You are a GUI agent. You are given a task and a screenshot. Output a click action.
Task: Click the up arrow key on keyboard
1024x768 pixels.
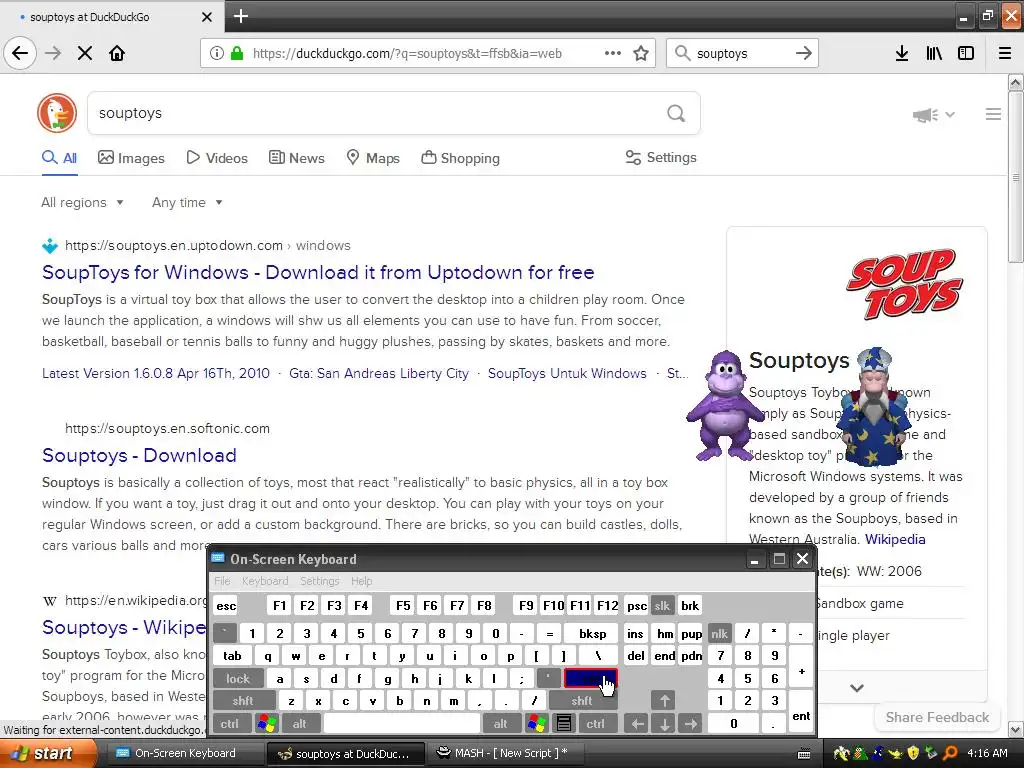tap(664, 701)
